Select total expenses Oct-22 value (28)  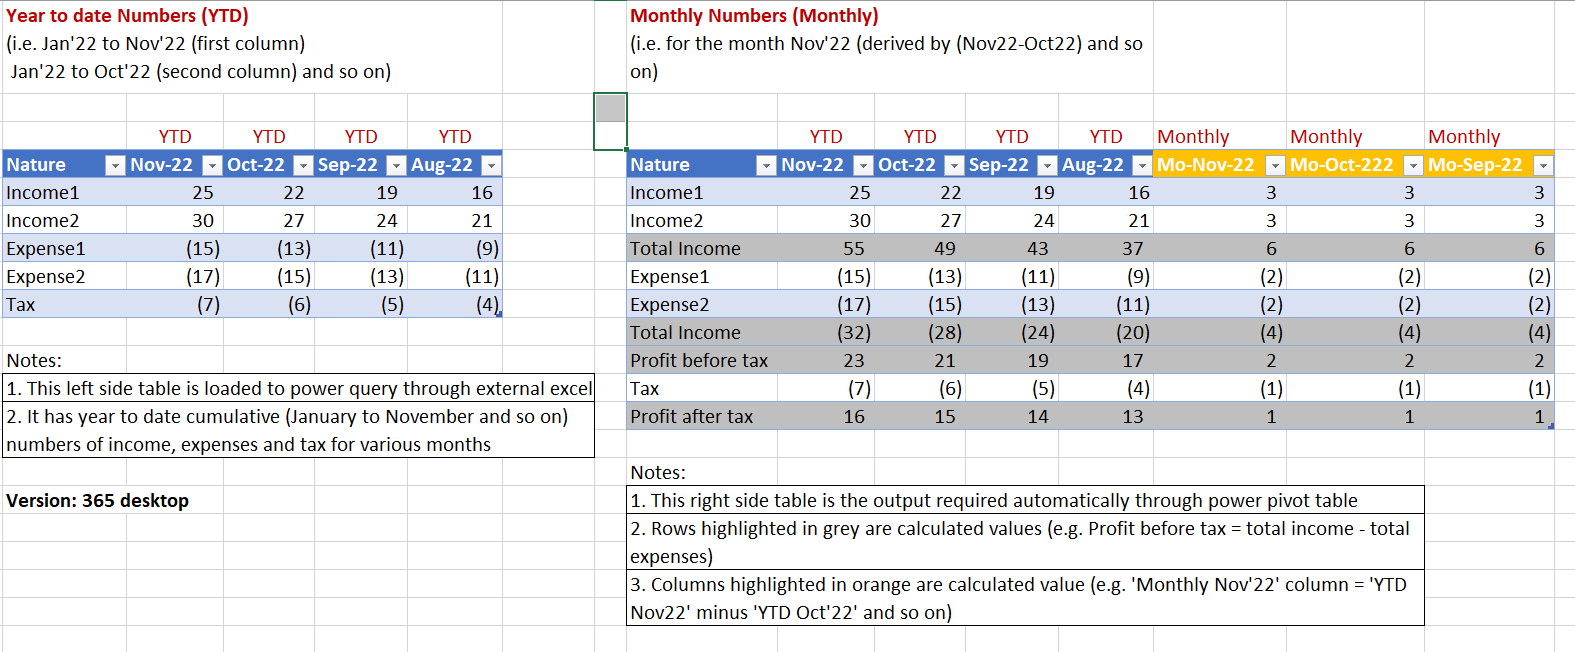point(945,333)
